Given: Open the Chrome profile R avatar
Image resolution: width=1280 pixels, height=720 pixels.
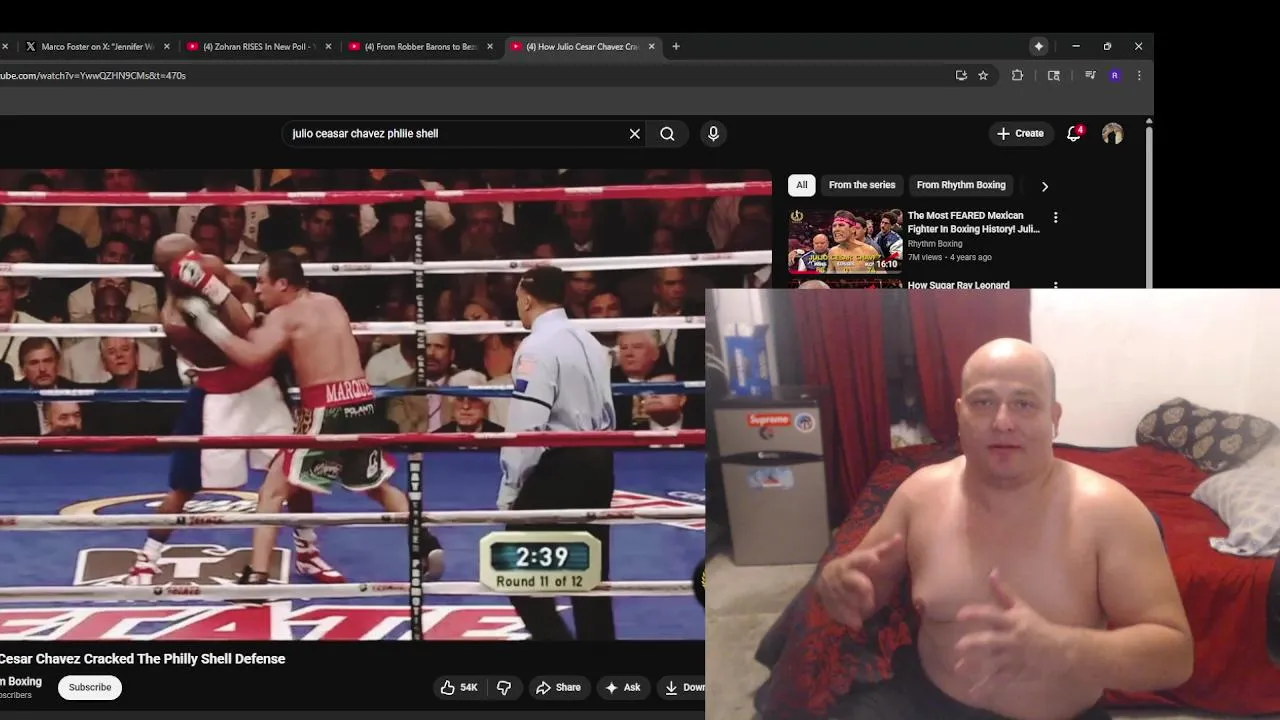Looking at the screenshot, I should tap(1114, 75).
